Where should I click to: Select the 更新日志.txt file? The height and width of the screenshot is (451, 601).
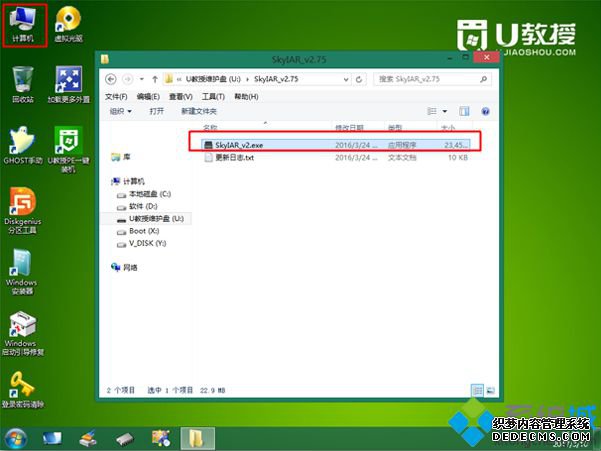click(x=335, y=157)
